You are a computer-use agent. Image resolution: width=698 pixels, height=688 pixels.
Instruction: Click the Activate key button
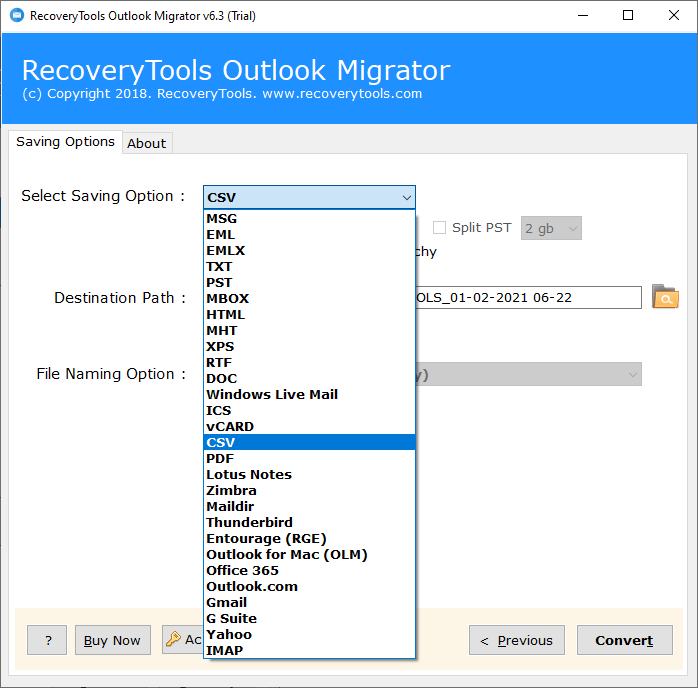183,639
